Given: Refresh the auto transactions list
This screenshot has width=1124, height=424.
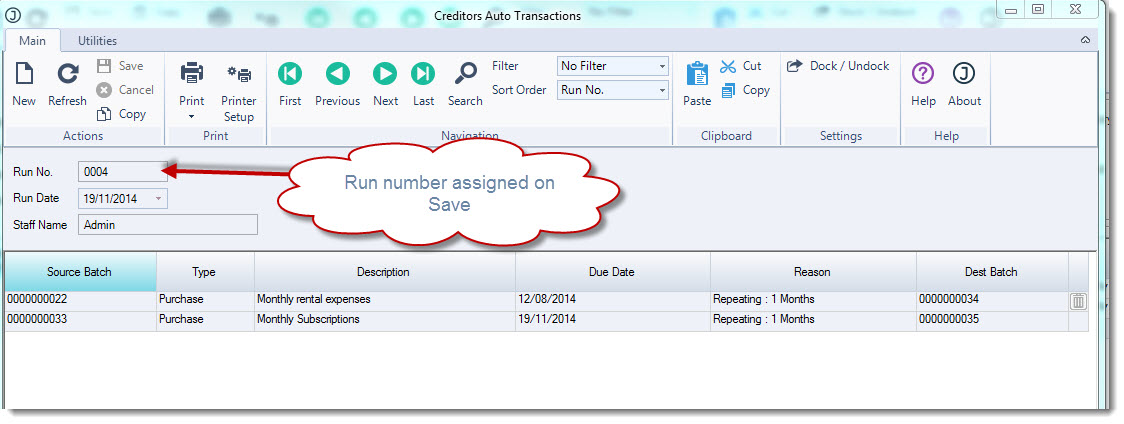Looking at the screenshot, I should (x=68, y=74).
